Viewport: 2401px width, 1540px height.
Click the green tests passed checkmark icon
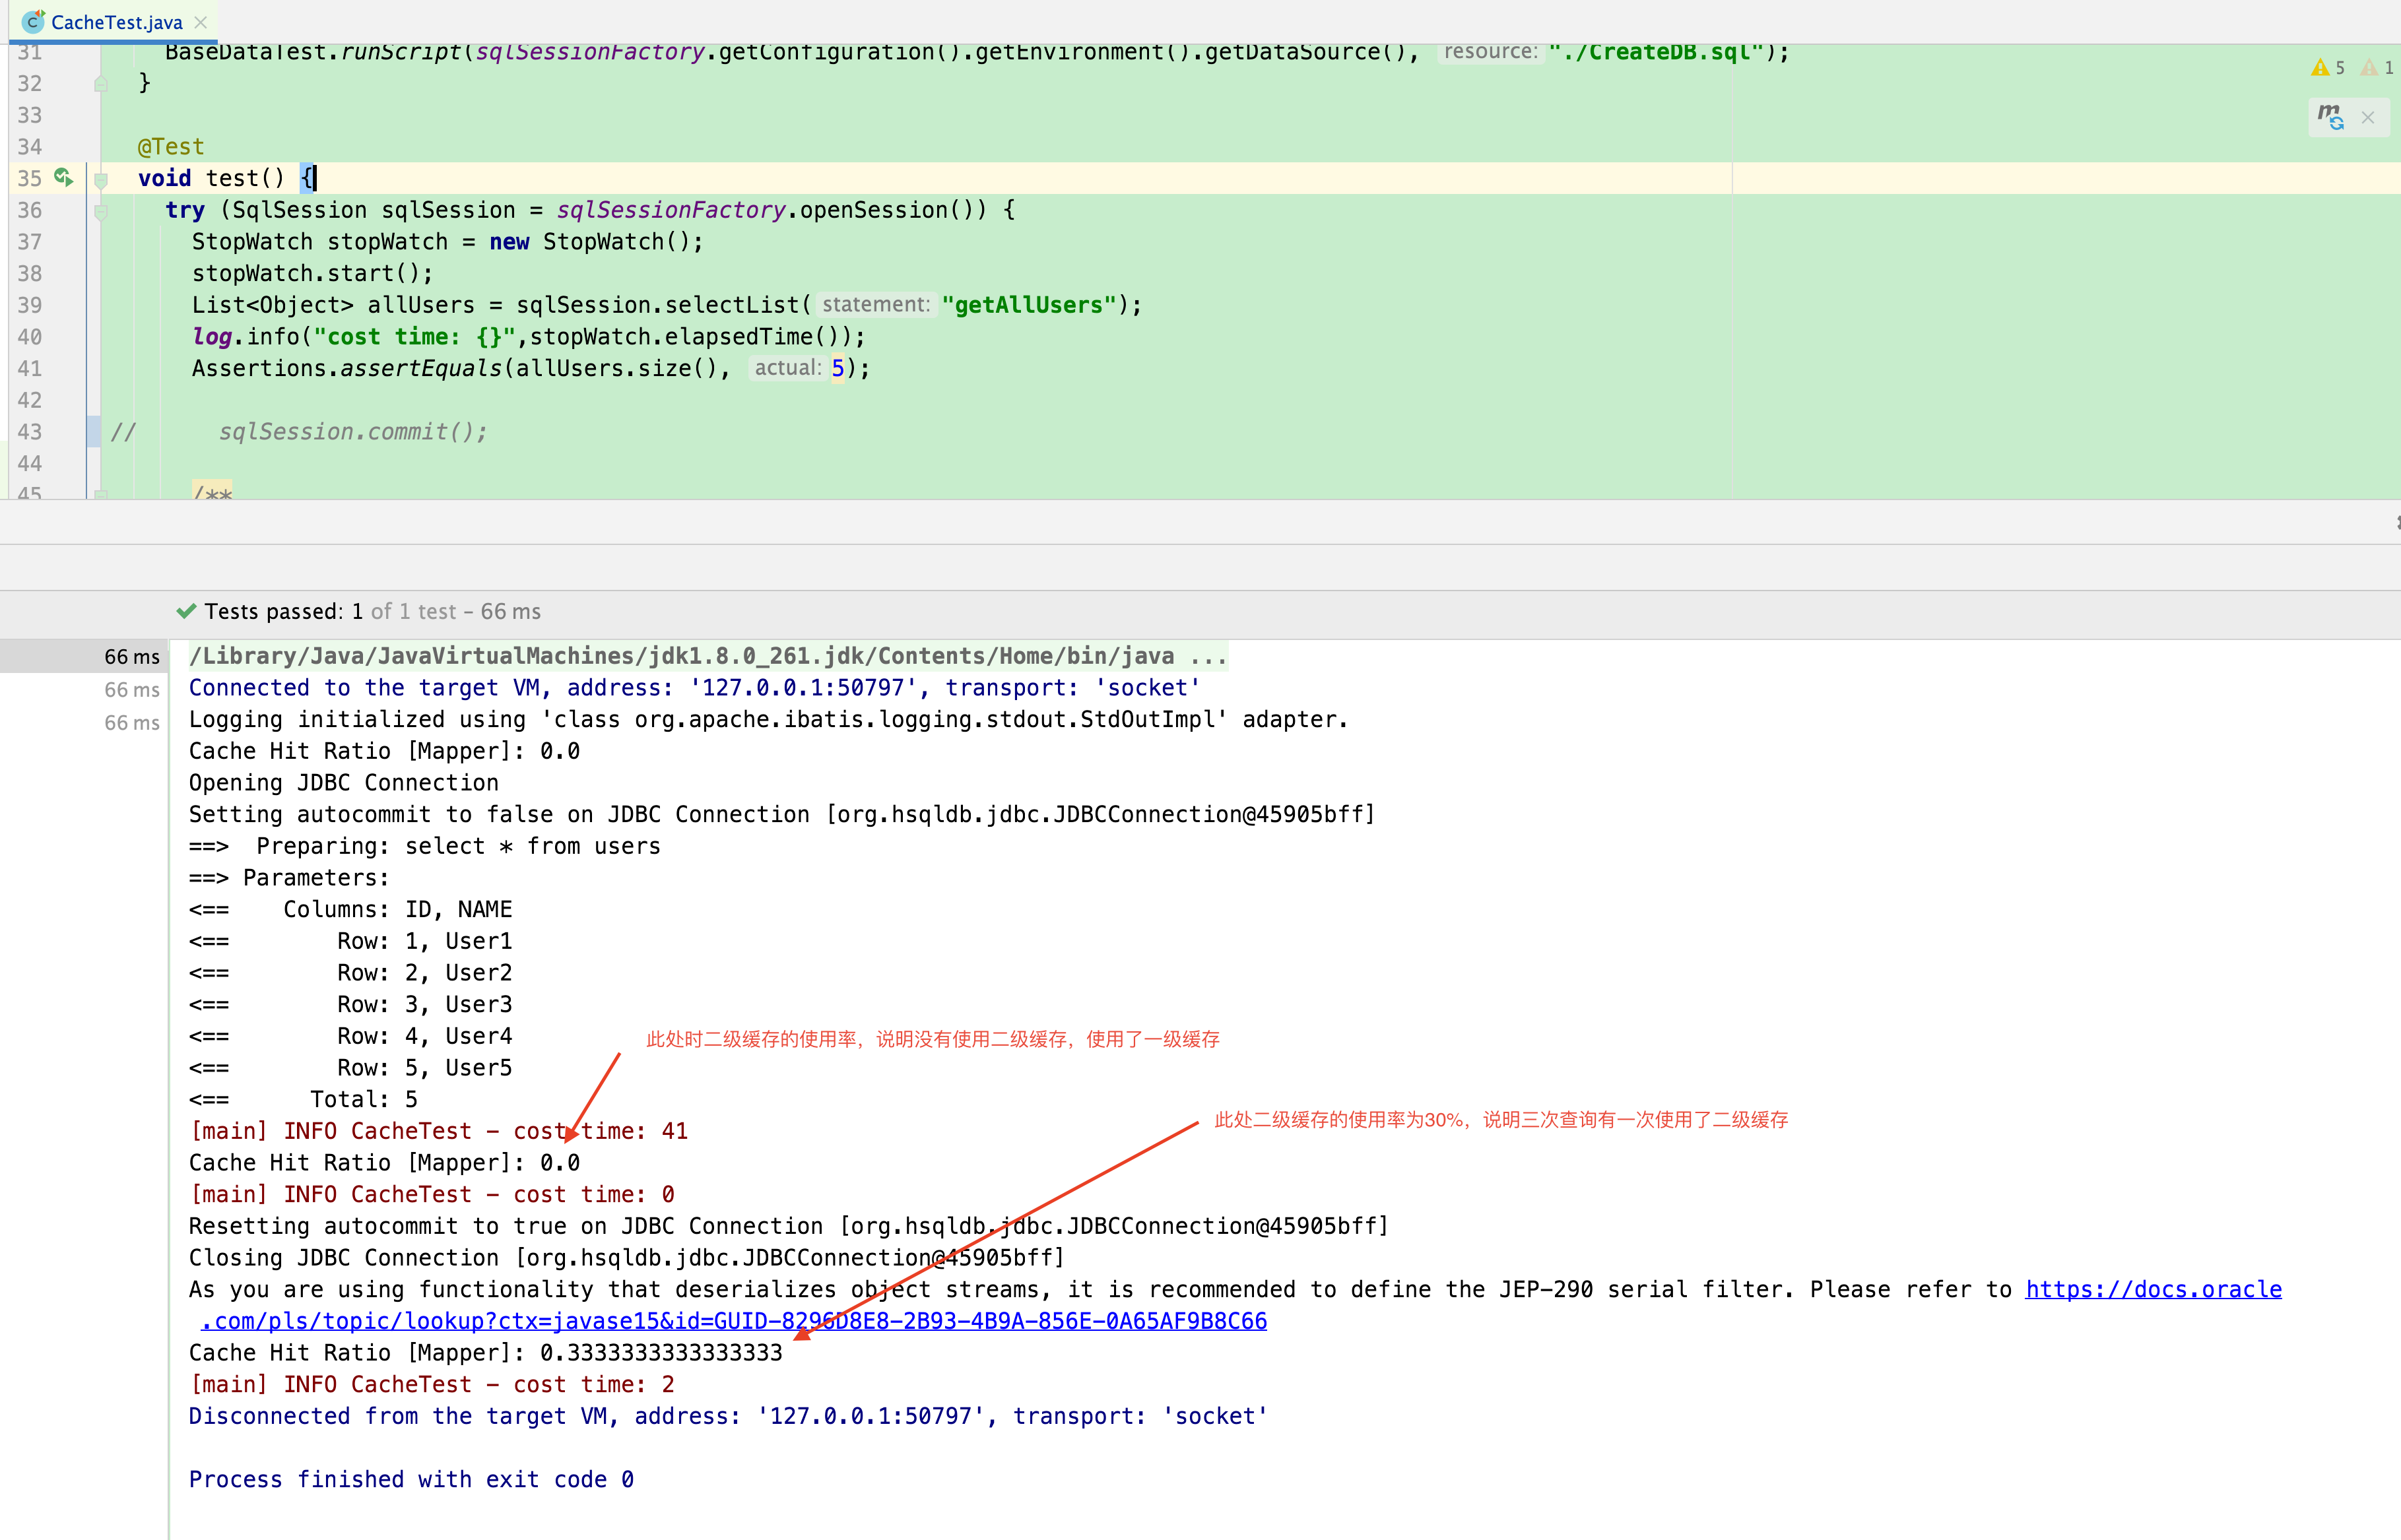point(186,611)
